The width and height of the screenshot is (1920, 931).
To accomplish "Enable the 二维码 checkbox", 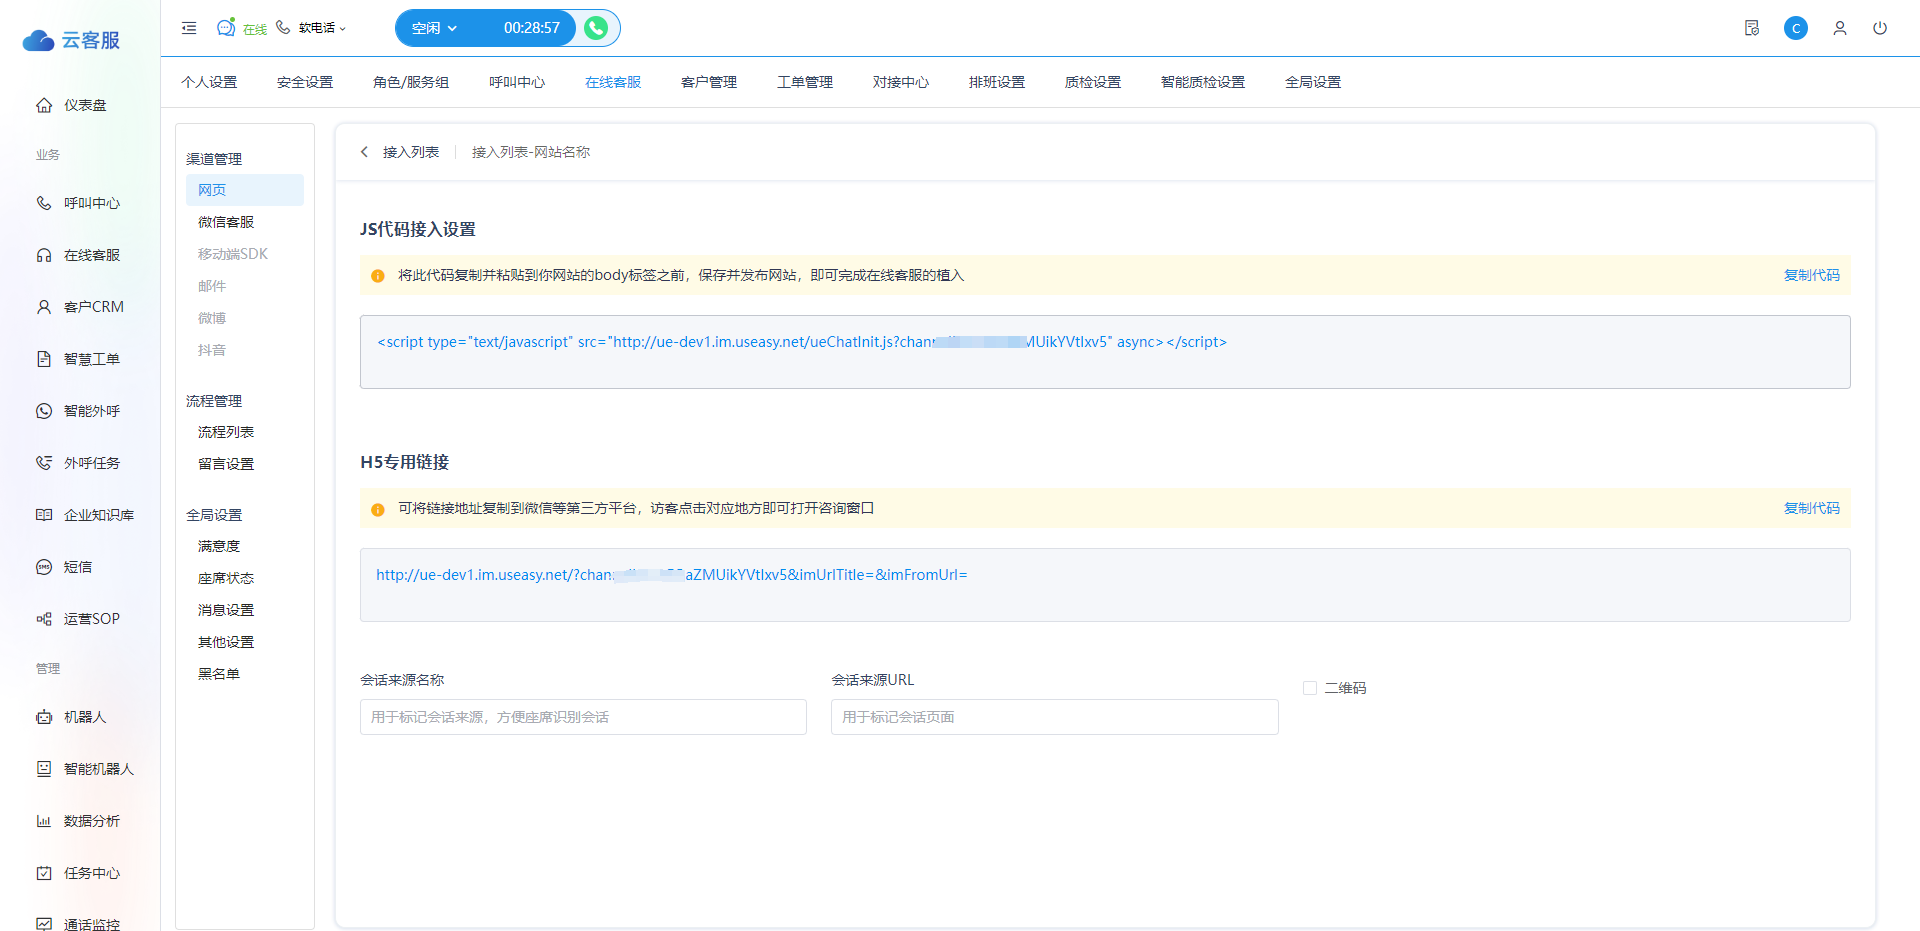I will [1310, 688].
